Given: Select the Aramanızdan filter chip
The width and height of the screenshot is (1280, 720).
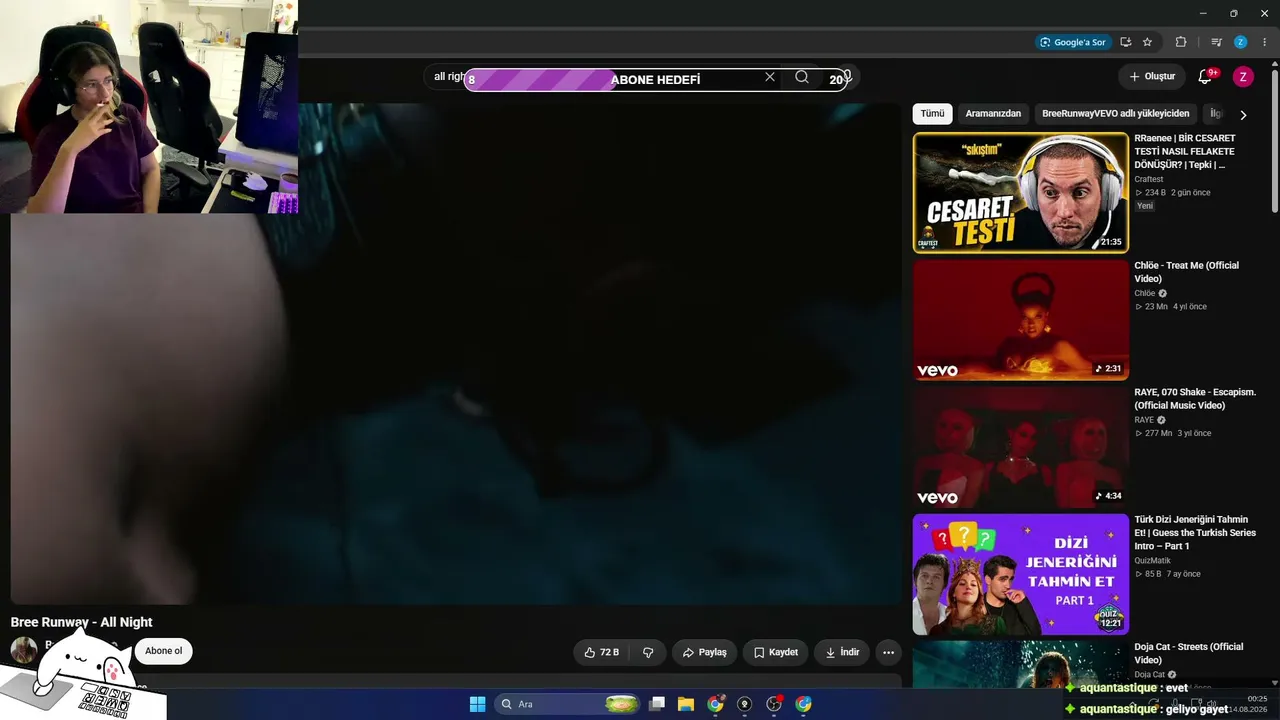Looking at the screenshot, I should point(993,114).
